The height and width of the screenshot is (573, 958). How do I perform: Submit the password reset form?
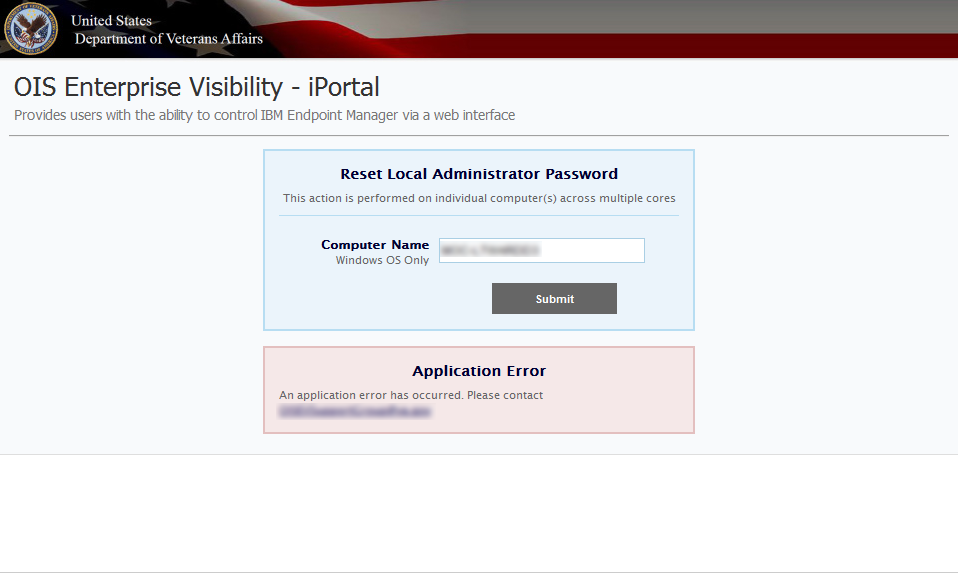point(554,299)
